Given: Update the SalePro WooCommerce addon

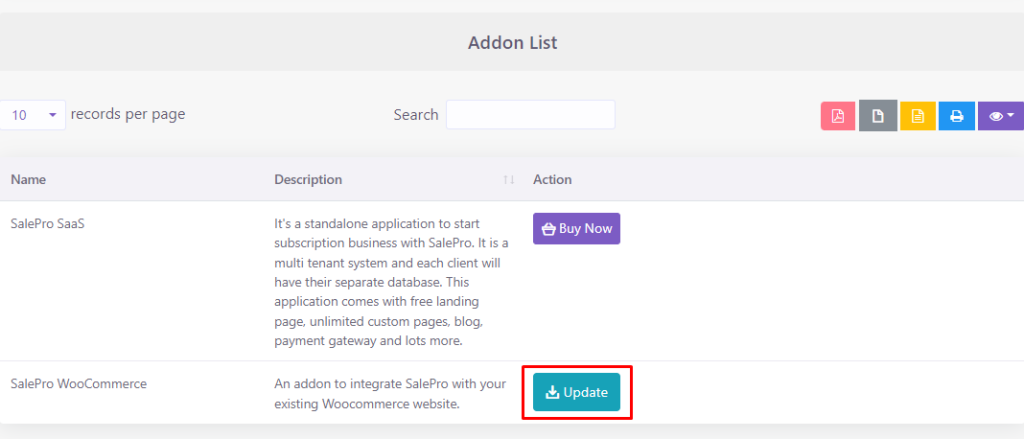Looking at the screenshot, I should click(576, 392).
